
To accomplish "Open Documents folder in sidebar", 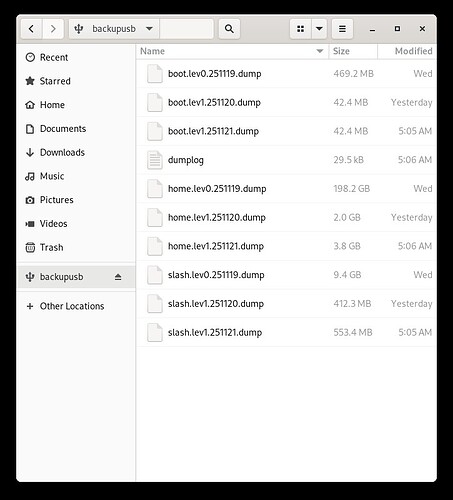I will 77,129.
